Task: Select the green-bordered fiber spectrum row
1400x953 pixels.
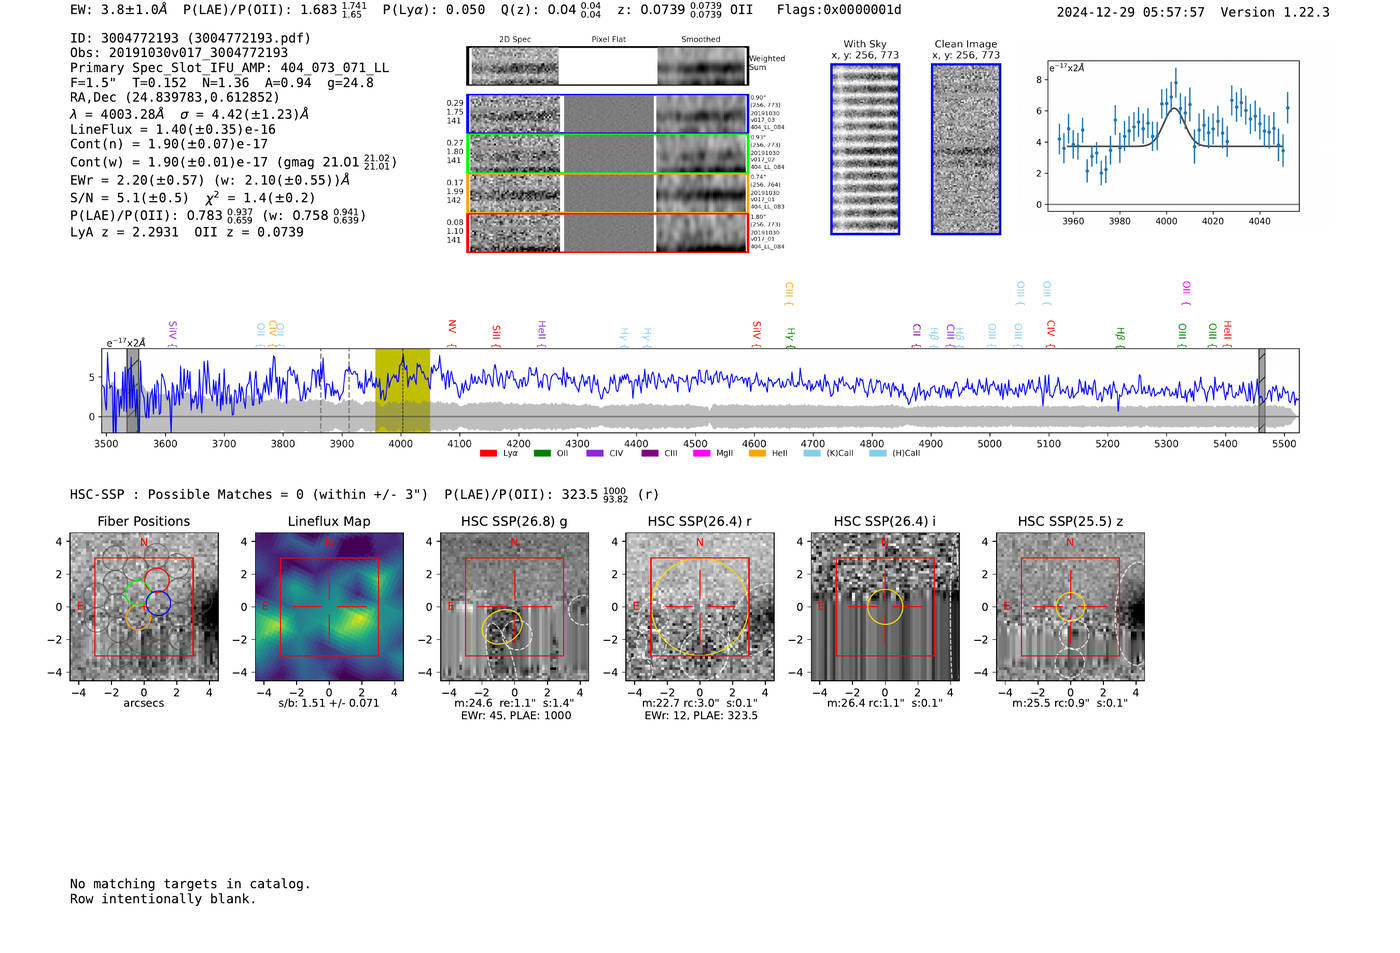Action: pos(607,154)
